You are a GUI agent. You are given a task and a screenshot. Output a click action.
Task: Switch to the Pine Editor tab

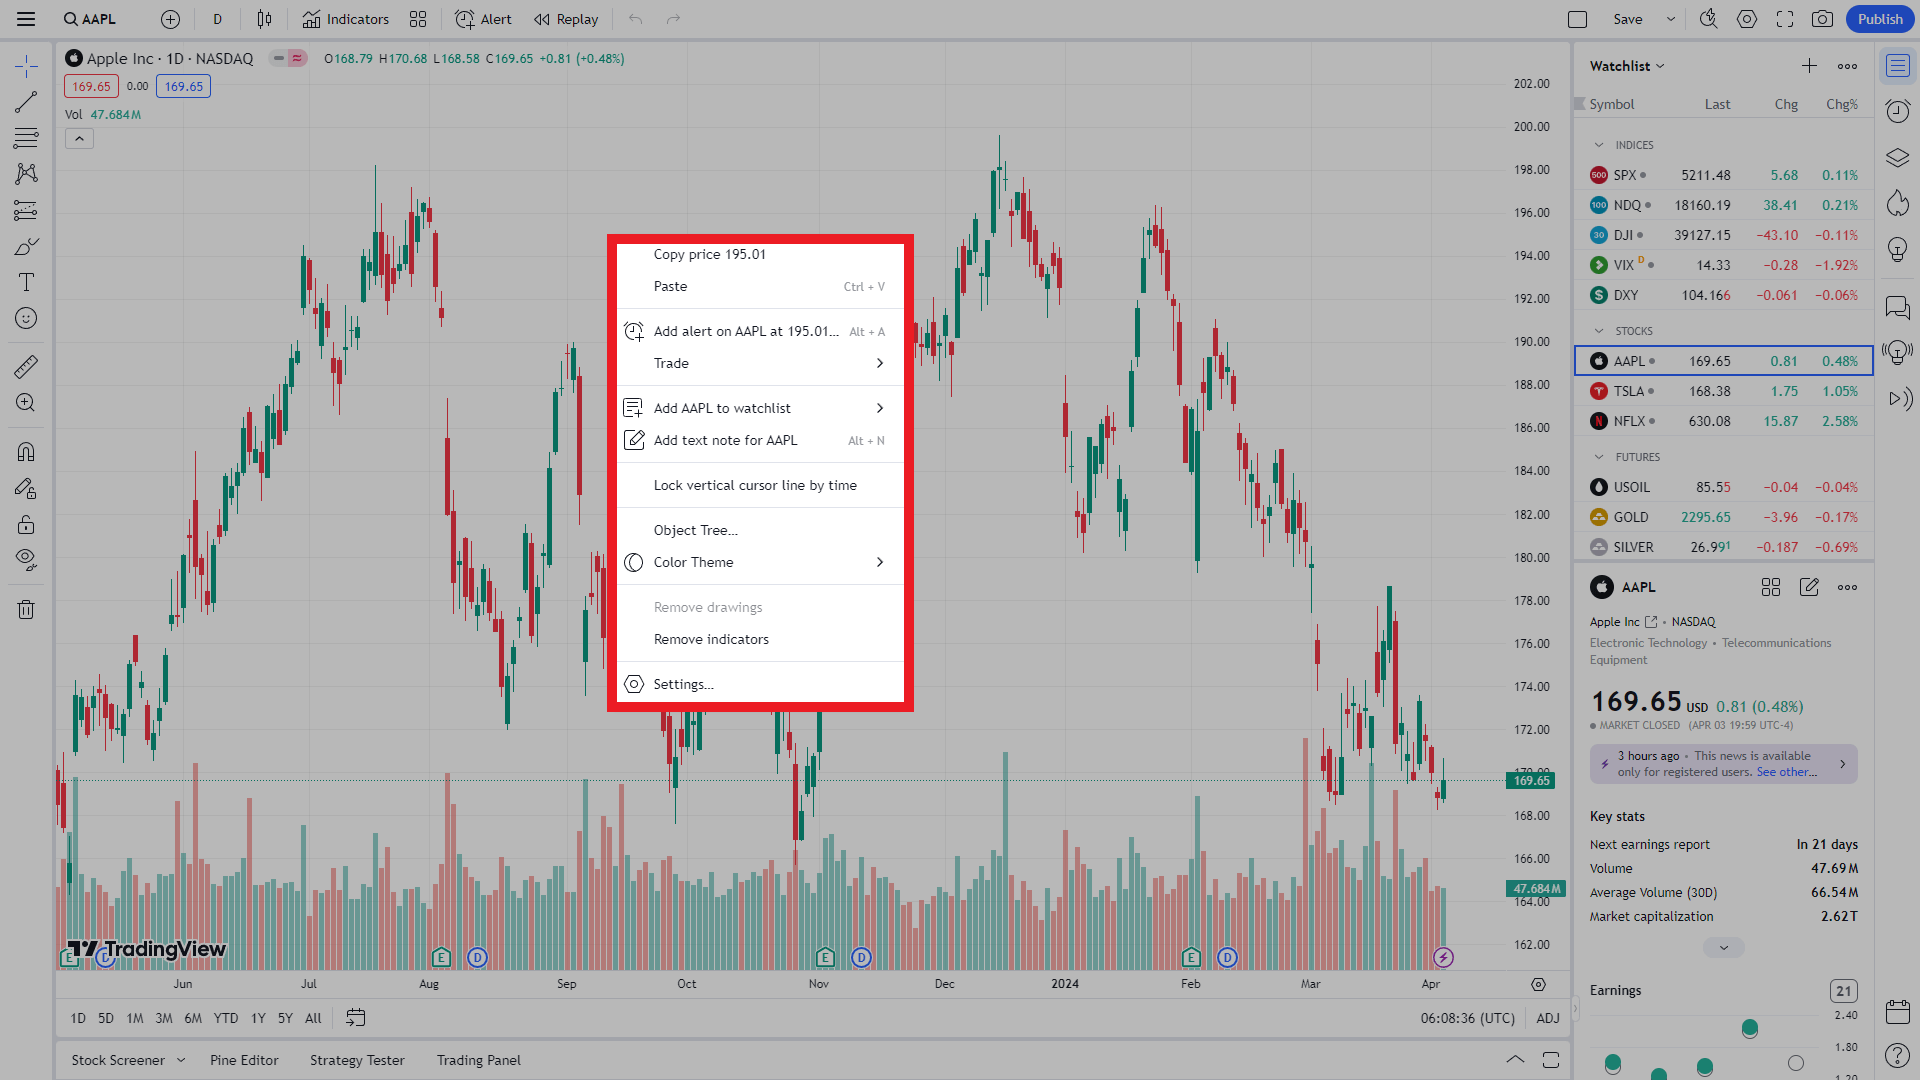click(x=244, y=1060)
